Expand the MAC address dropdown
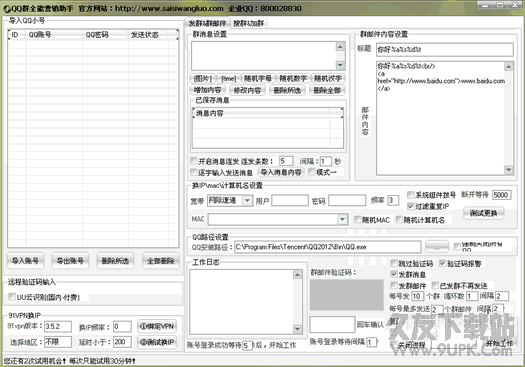The width and height of the screenshot is (525, 367). pyautogui.click(x=343, y=219)
